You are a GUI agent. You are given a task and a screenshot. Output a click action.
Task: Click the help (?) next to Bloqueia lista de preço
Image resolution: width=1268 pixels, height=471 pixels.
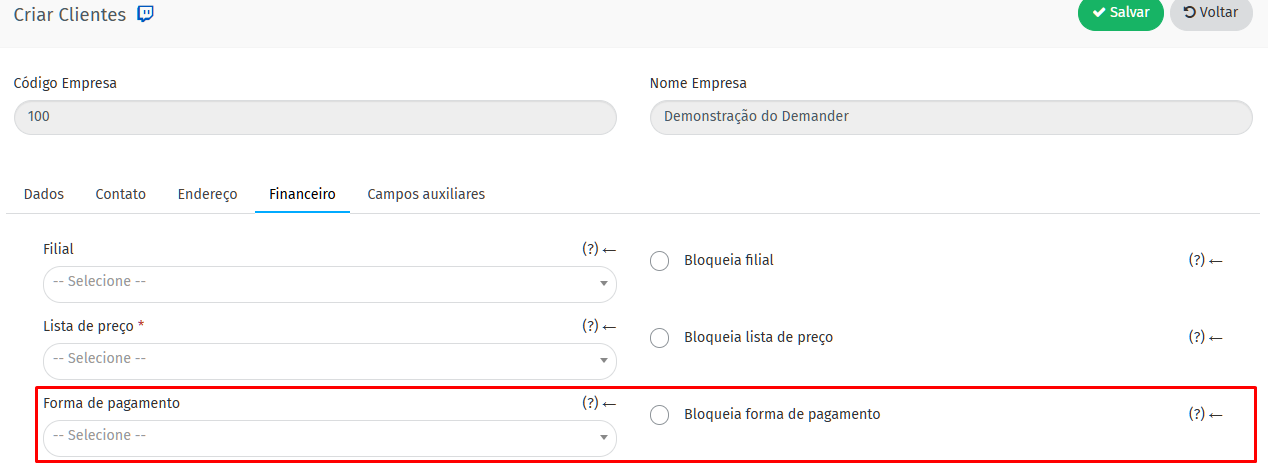pyautogui.click(x=1197, y=337)
